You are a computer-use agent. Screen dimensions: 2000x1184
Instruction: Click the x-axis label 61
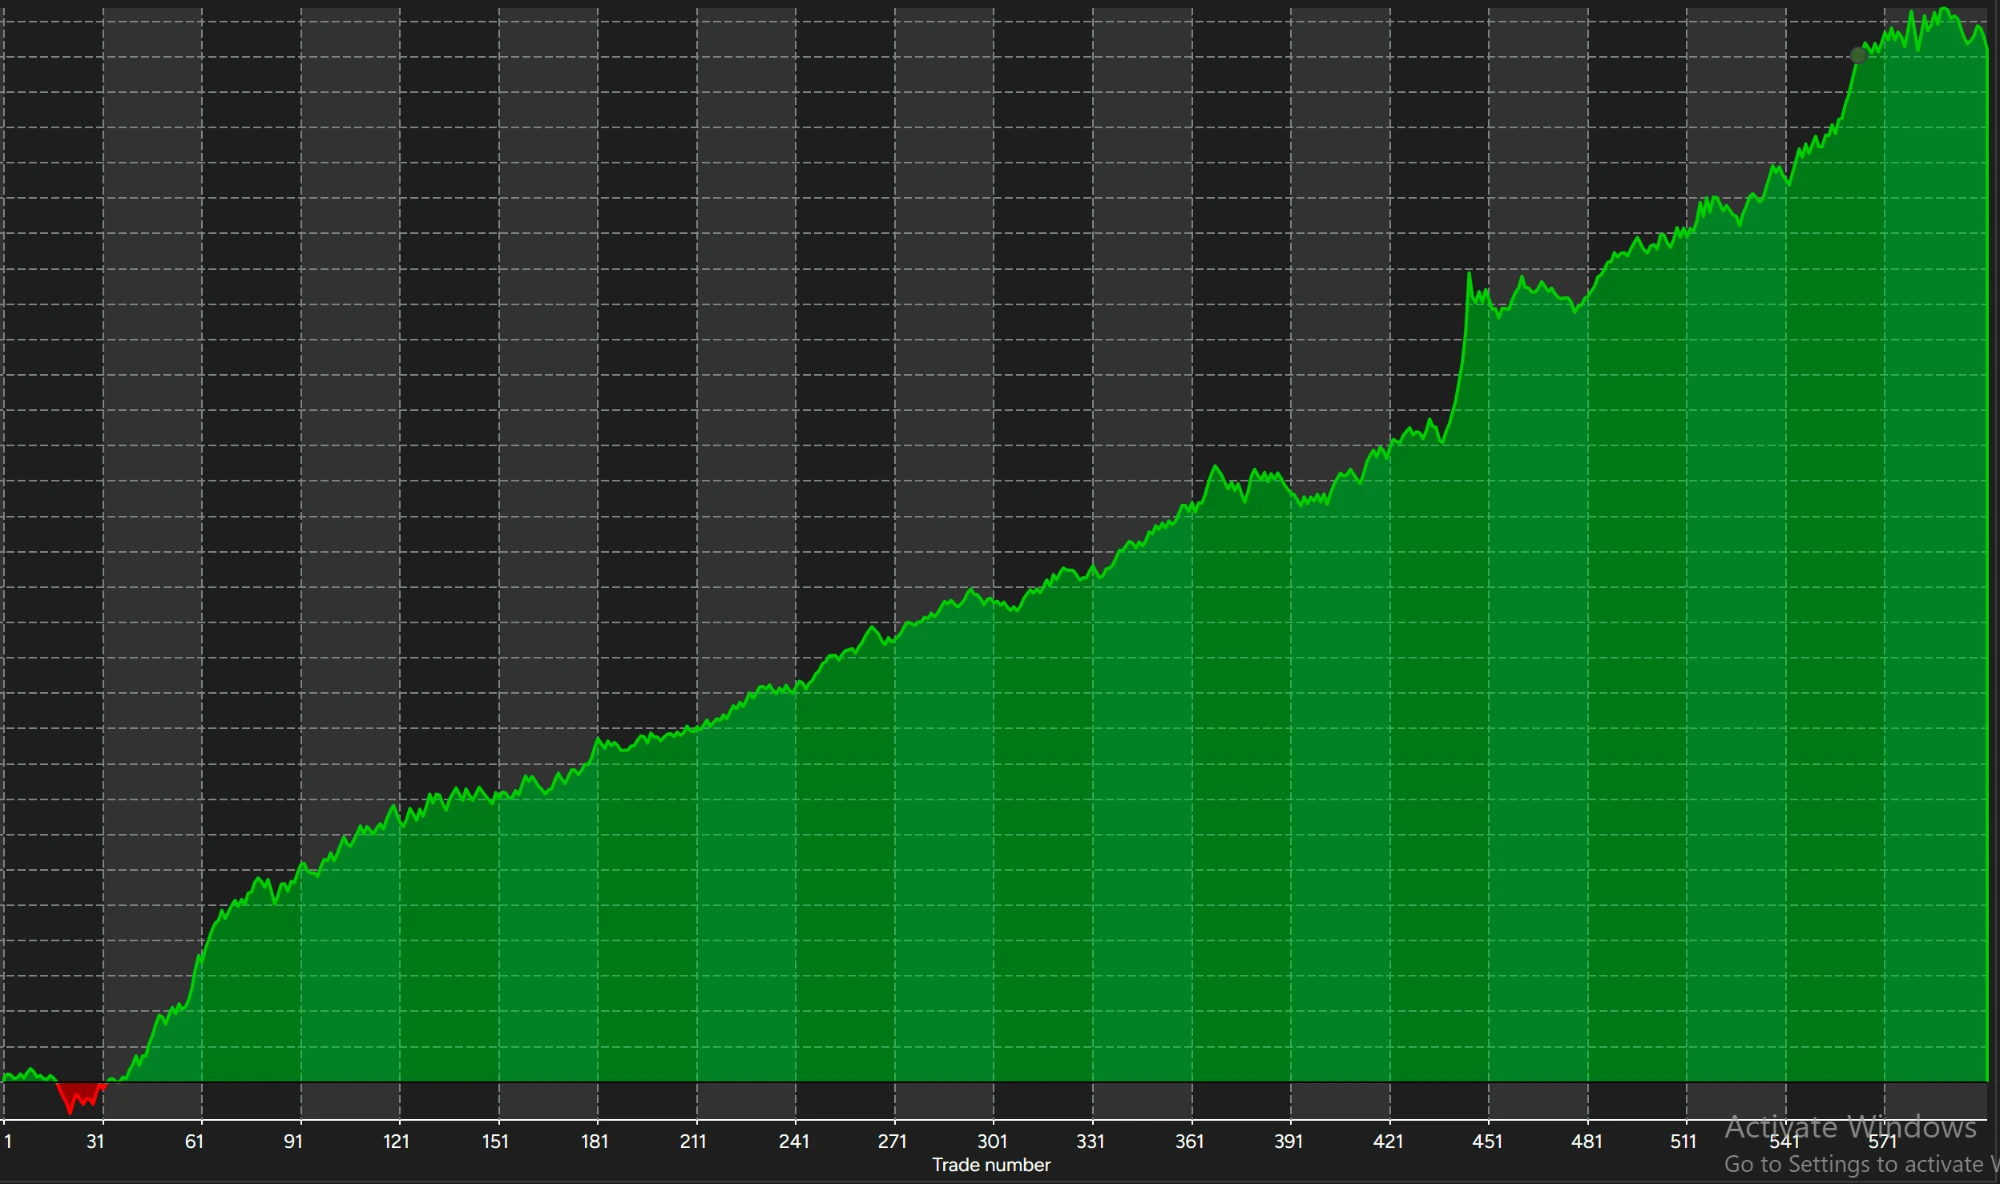coord(194,1141)
